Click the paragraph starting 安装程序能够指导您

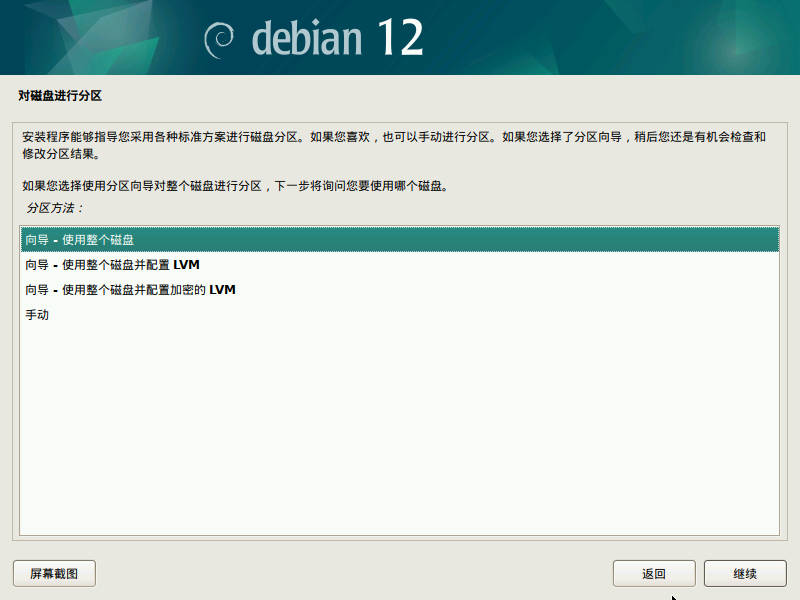[x=393, y=145]
